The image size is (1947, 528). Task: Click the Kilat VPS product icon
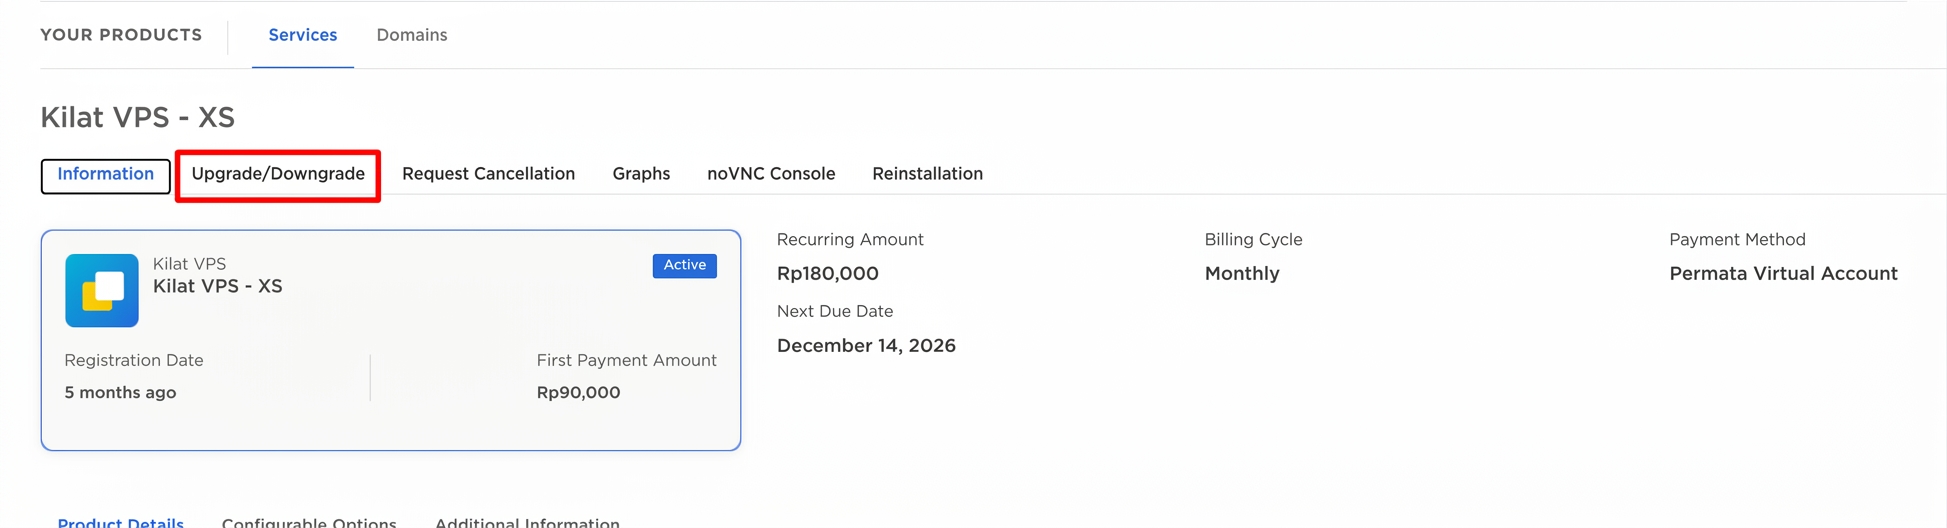102,290
